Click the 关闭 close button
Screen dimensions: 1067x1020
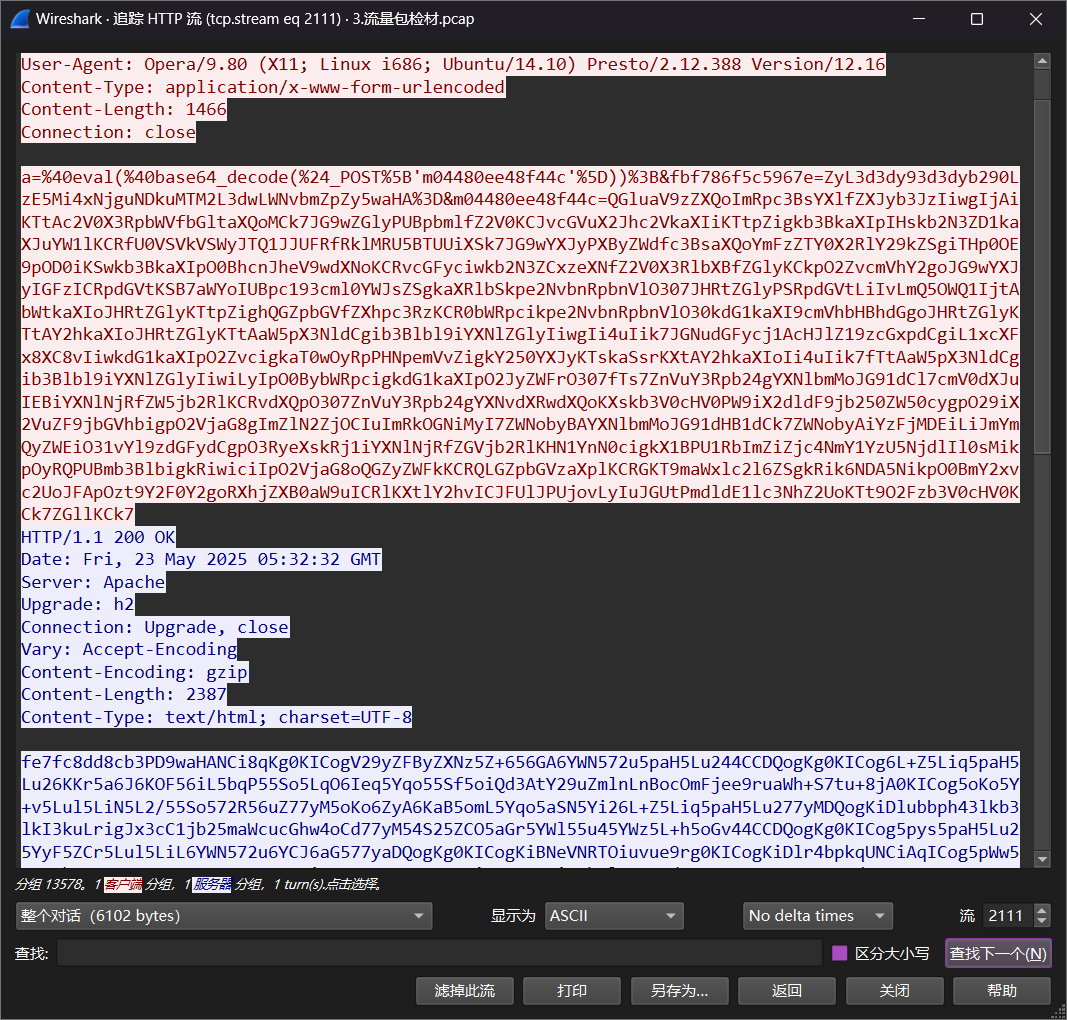(894, 991)
